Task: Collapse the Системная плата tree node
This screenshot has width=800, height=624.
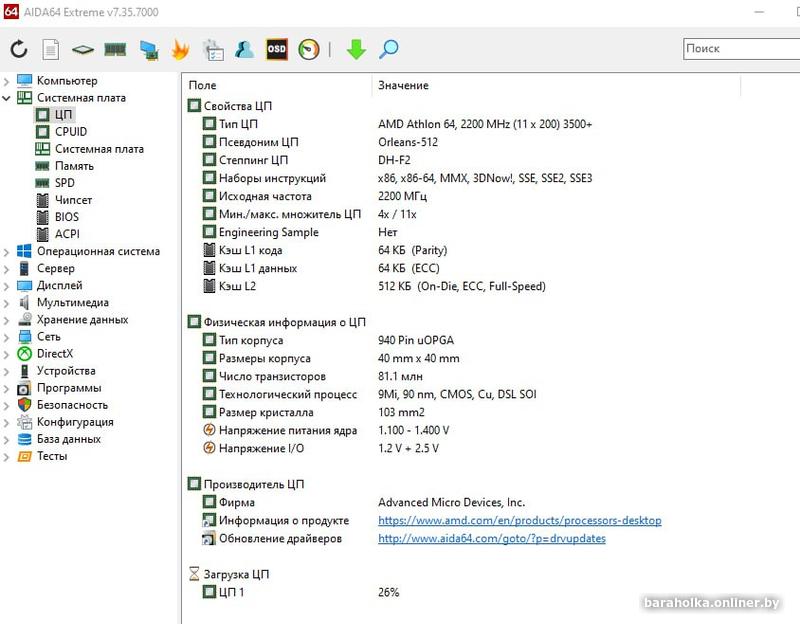Action: (7, 98)
